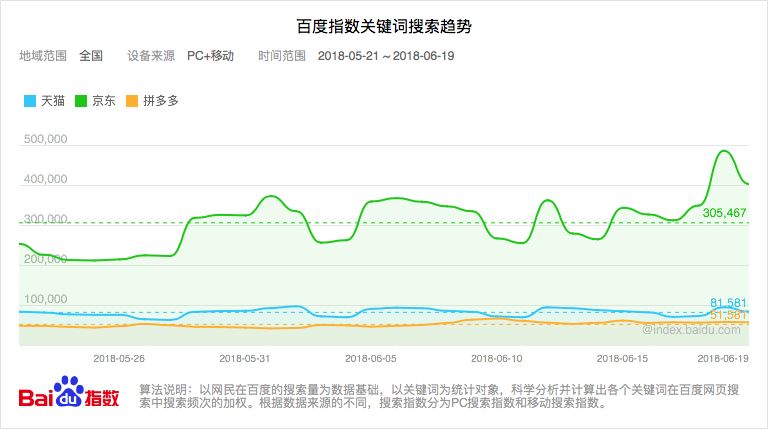Click the 100,000 y-axis label
The width and height of the screenshot is (768, 429).
click(46, 299)
